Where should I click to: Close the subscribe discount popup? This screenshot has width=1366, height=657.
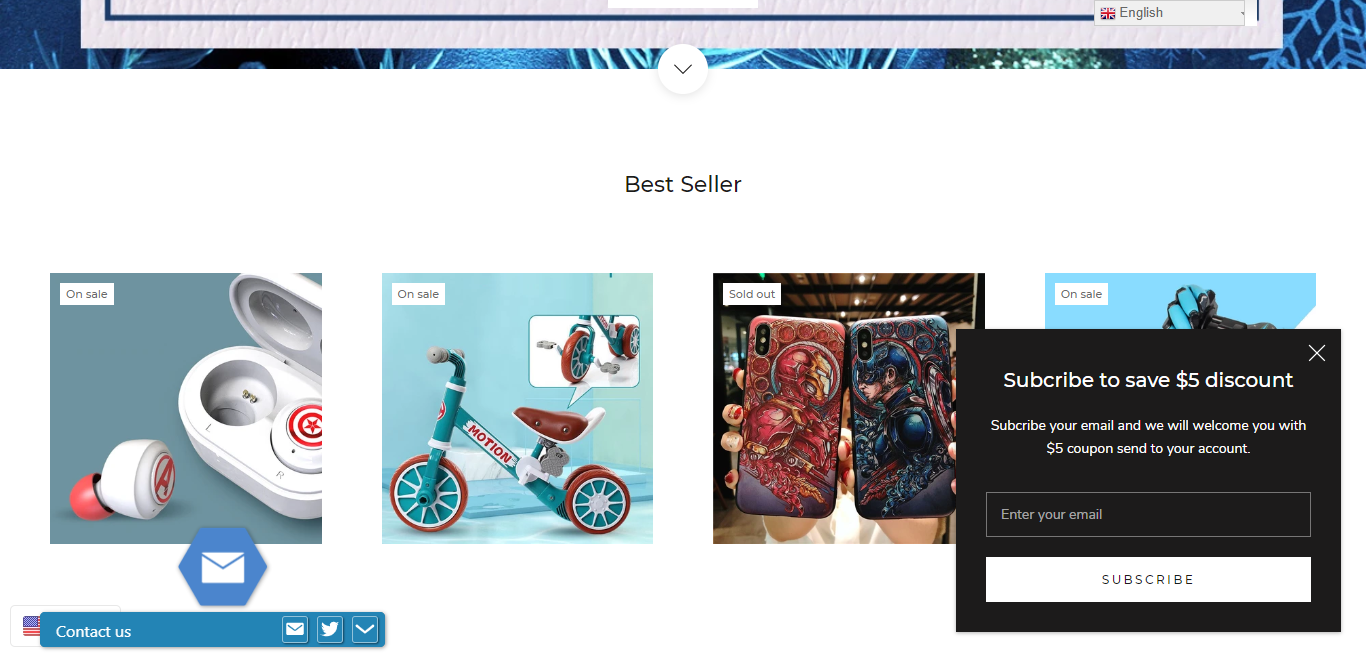coord(1317,353)
